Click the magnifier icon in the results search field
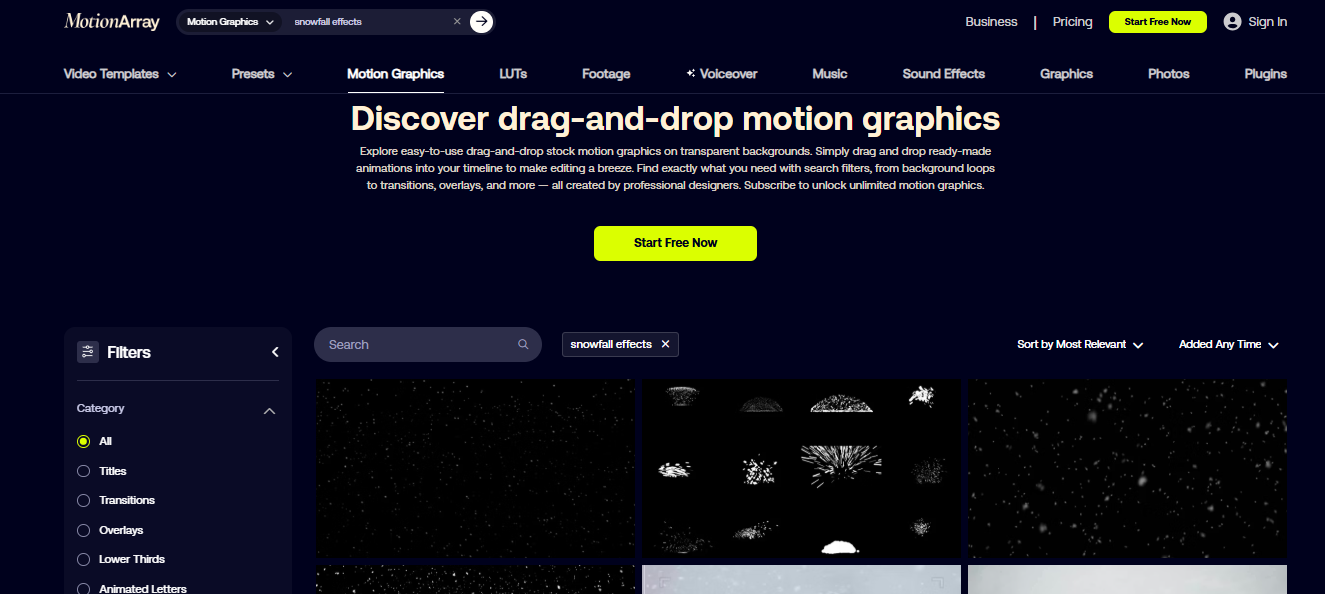The width and height of the screenshot is (1325, 594). point(523,344)
